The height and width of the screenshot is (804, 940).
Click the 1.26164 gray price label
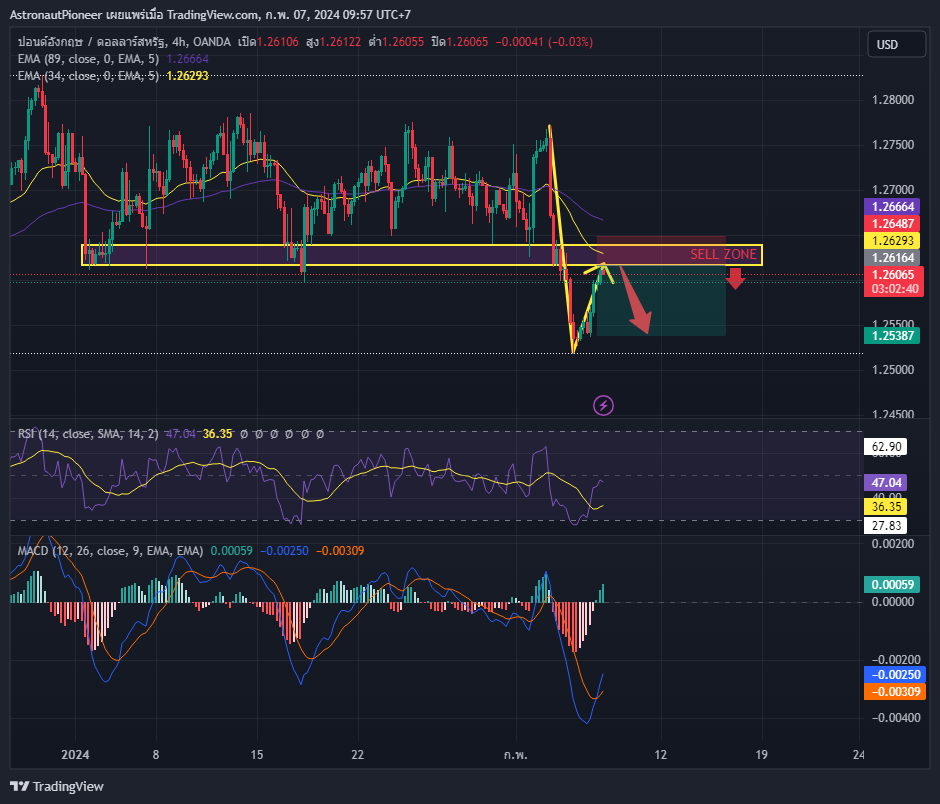(892, 258)
